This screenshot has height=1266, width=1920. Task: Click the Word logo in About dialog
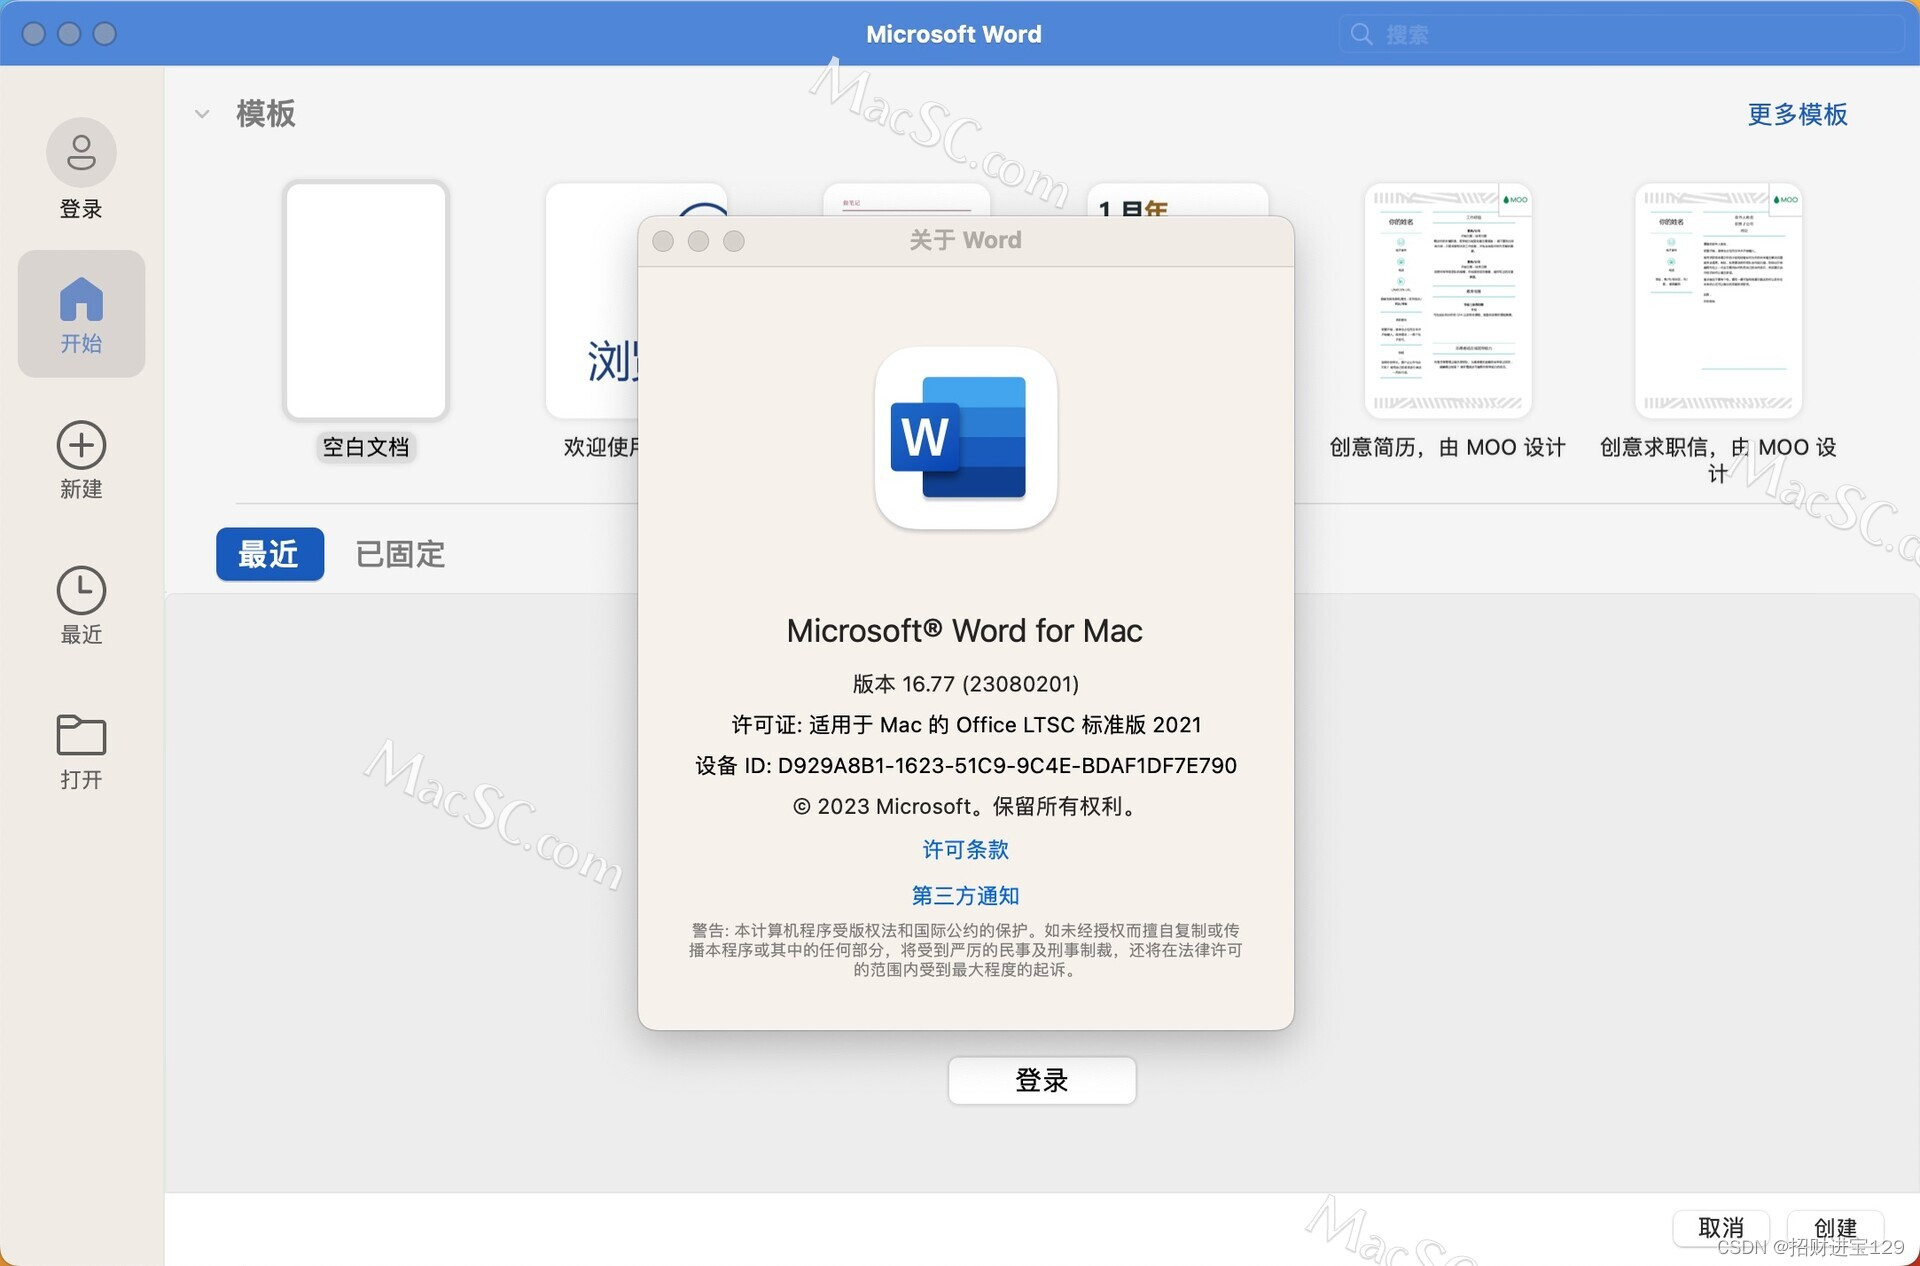pyautogui.click(x=965, y=438)
